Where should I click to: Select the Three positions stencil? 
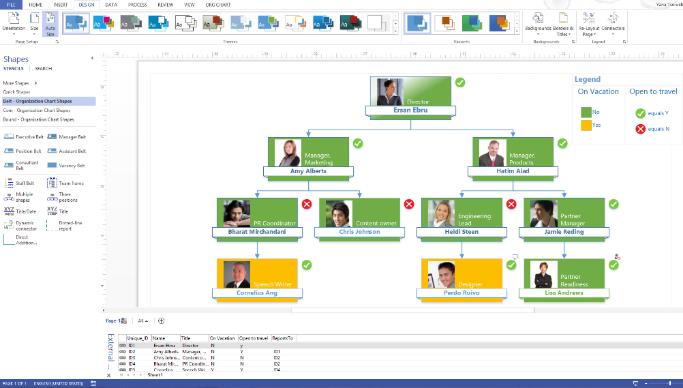[63, 197]
